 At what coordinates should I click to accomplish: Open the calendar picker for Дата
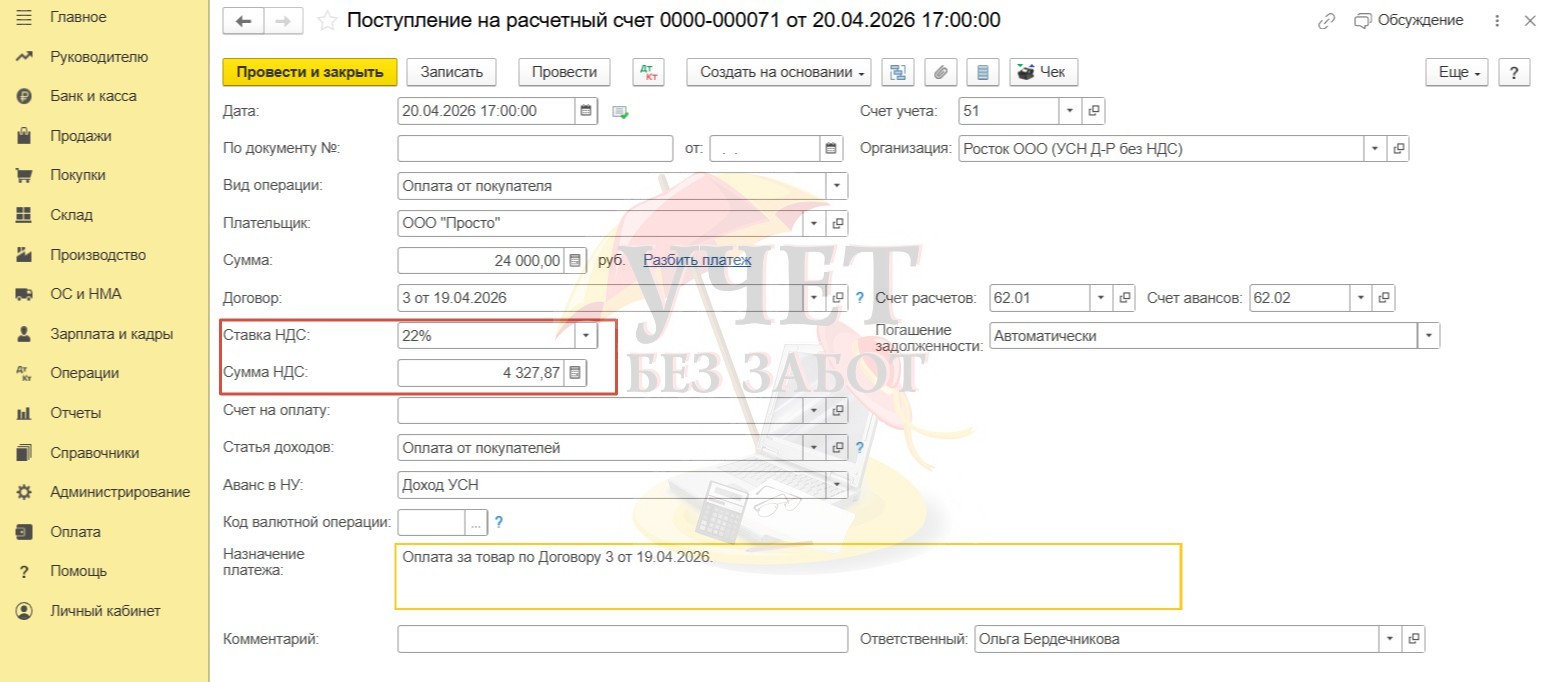(587, 111)
